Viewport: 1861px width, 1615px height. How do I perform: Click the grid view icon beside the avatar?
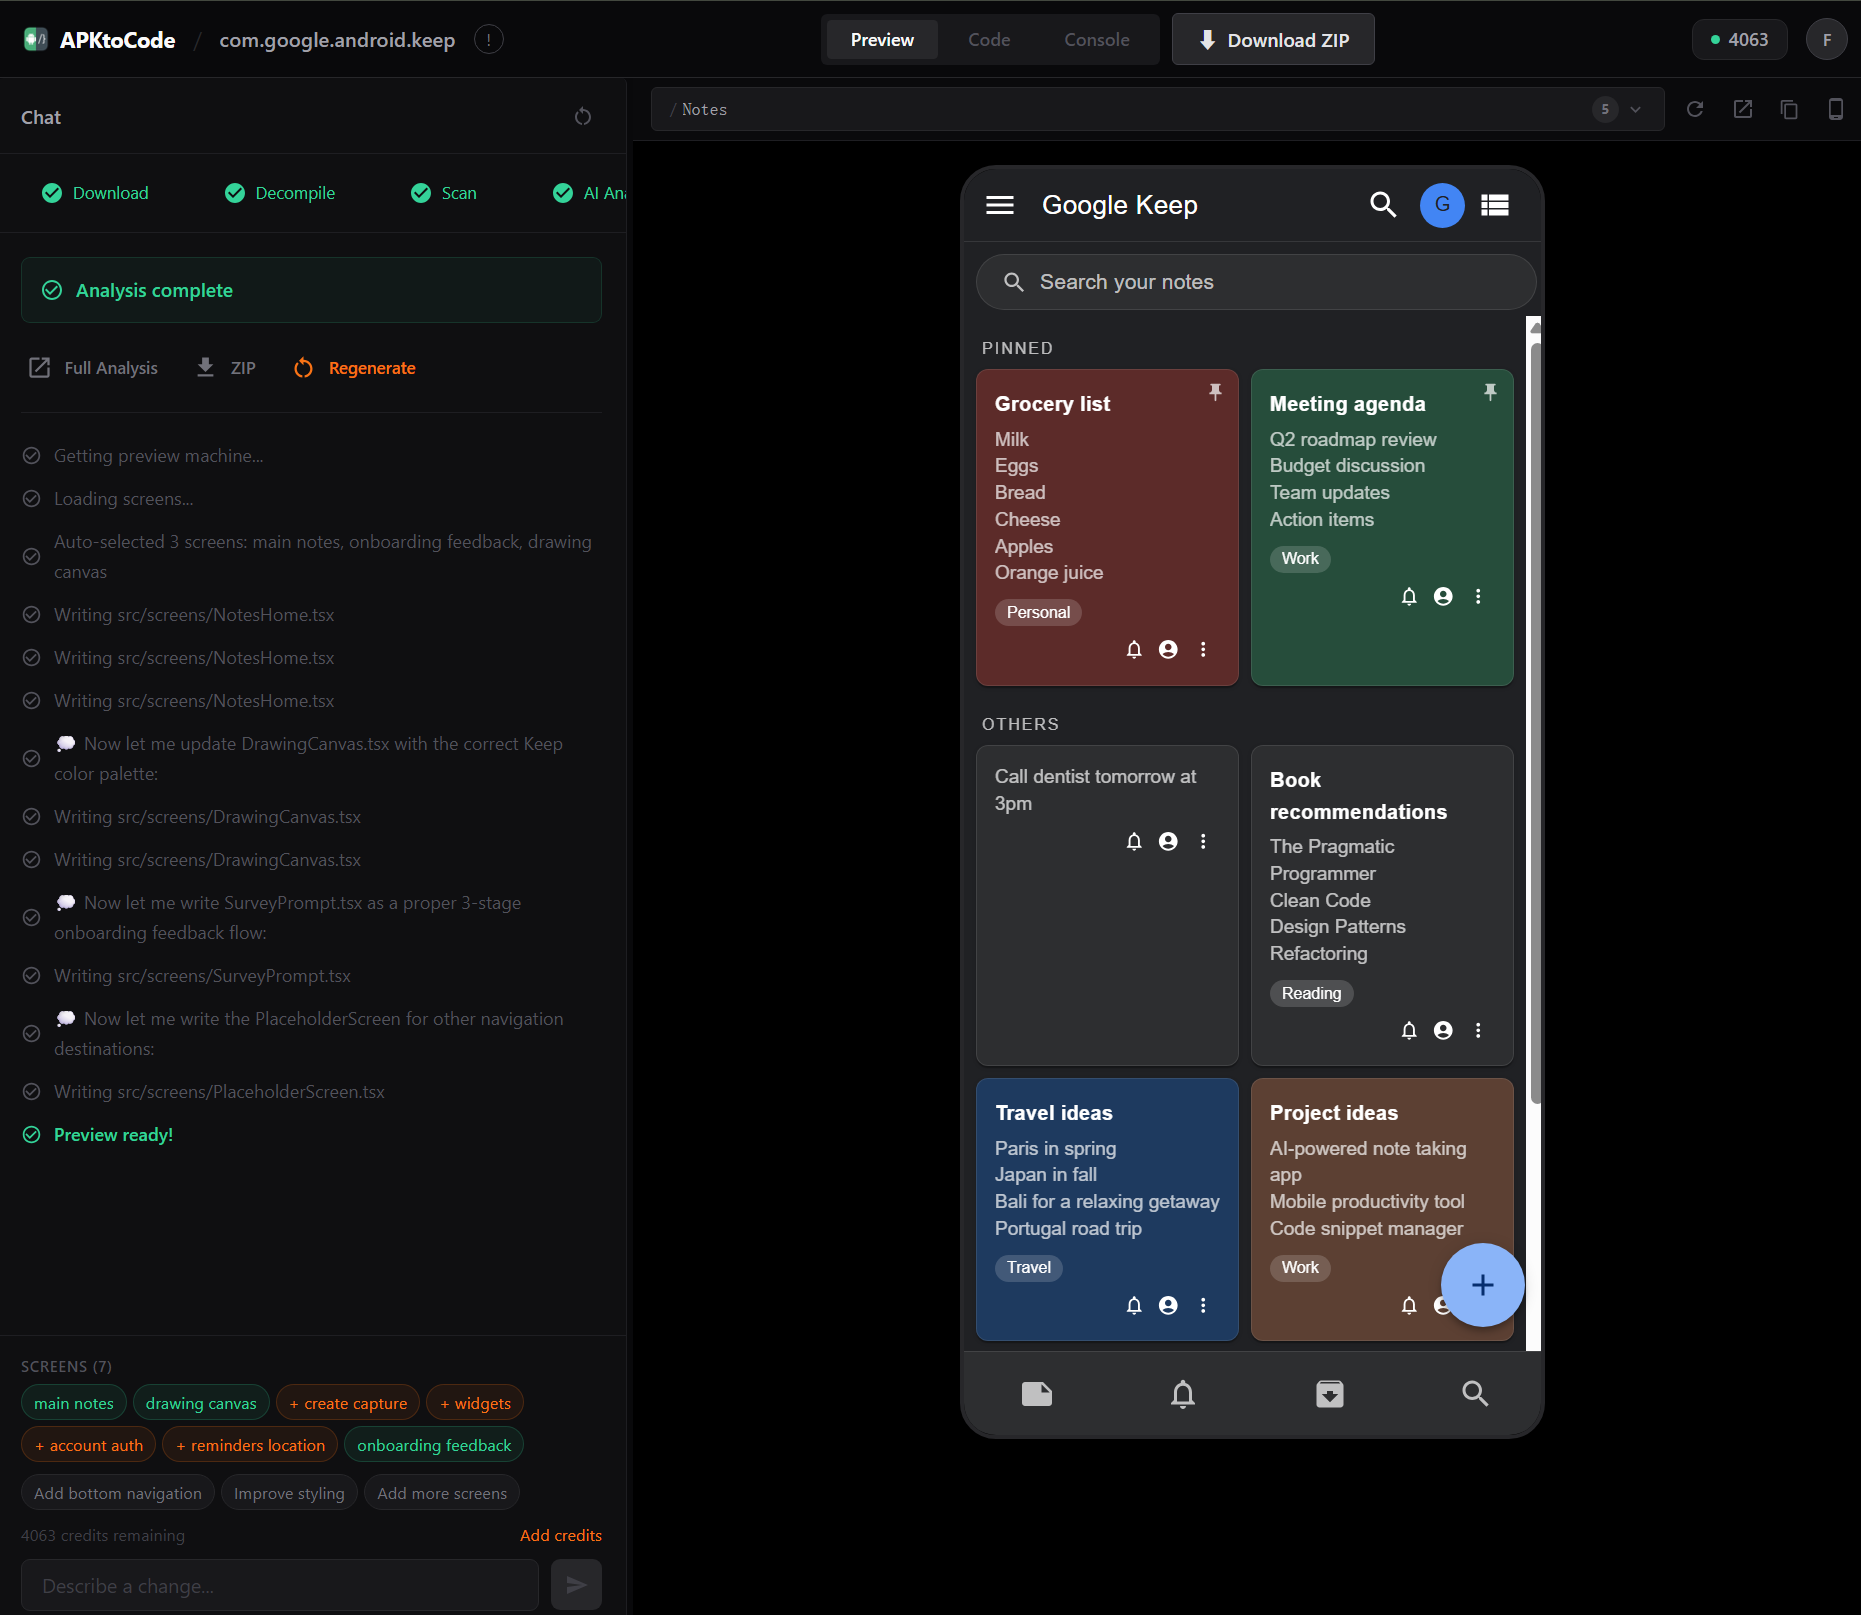[1494, 205]
